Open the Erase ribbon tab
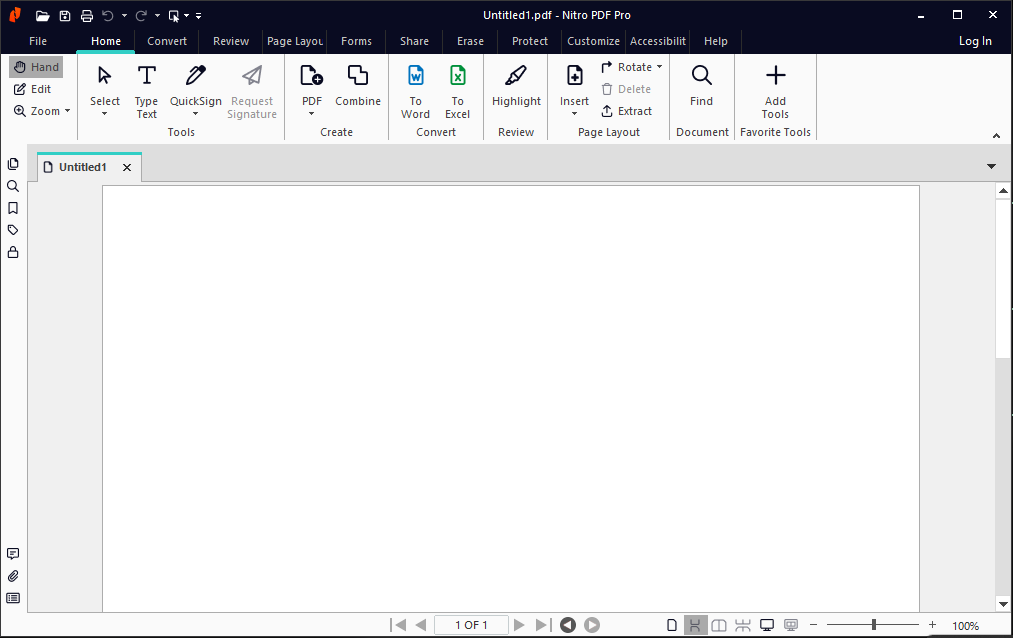The height and width of the screenshot is (638, 1013). coord(470,41)
